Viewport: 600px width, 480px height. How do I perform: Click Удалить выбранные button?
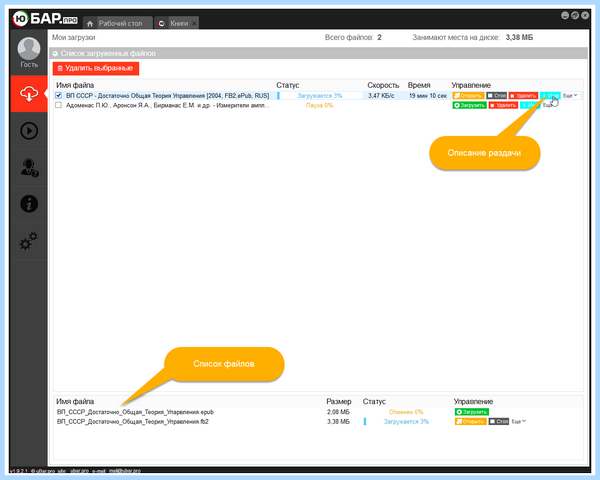coord(96,69)
